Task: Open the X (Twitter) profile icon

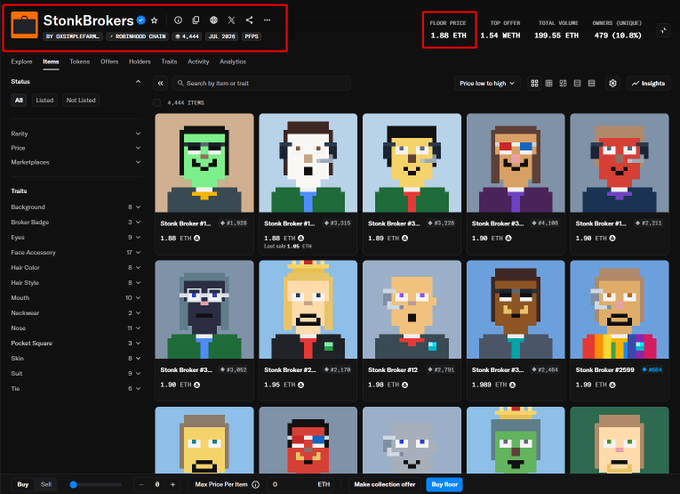Action: click(231, 20)
